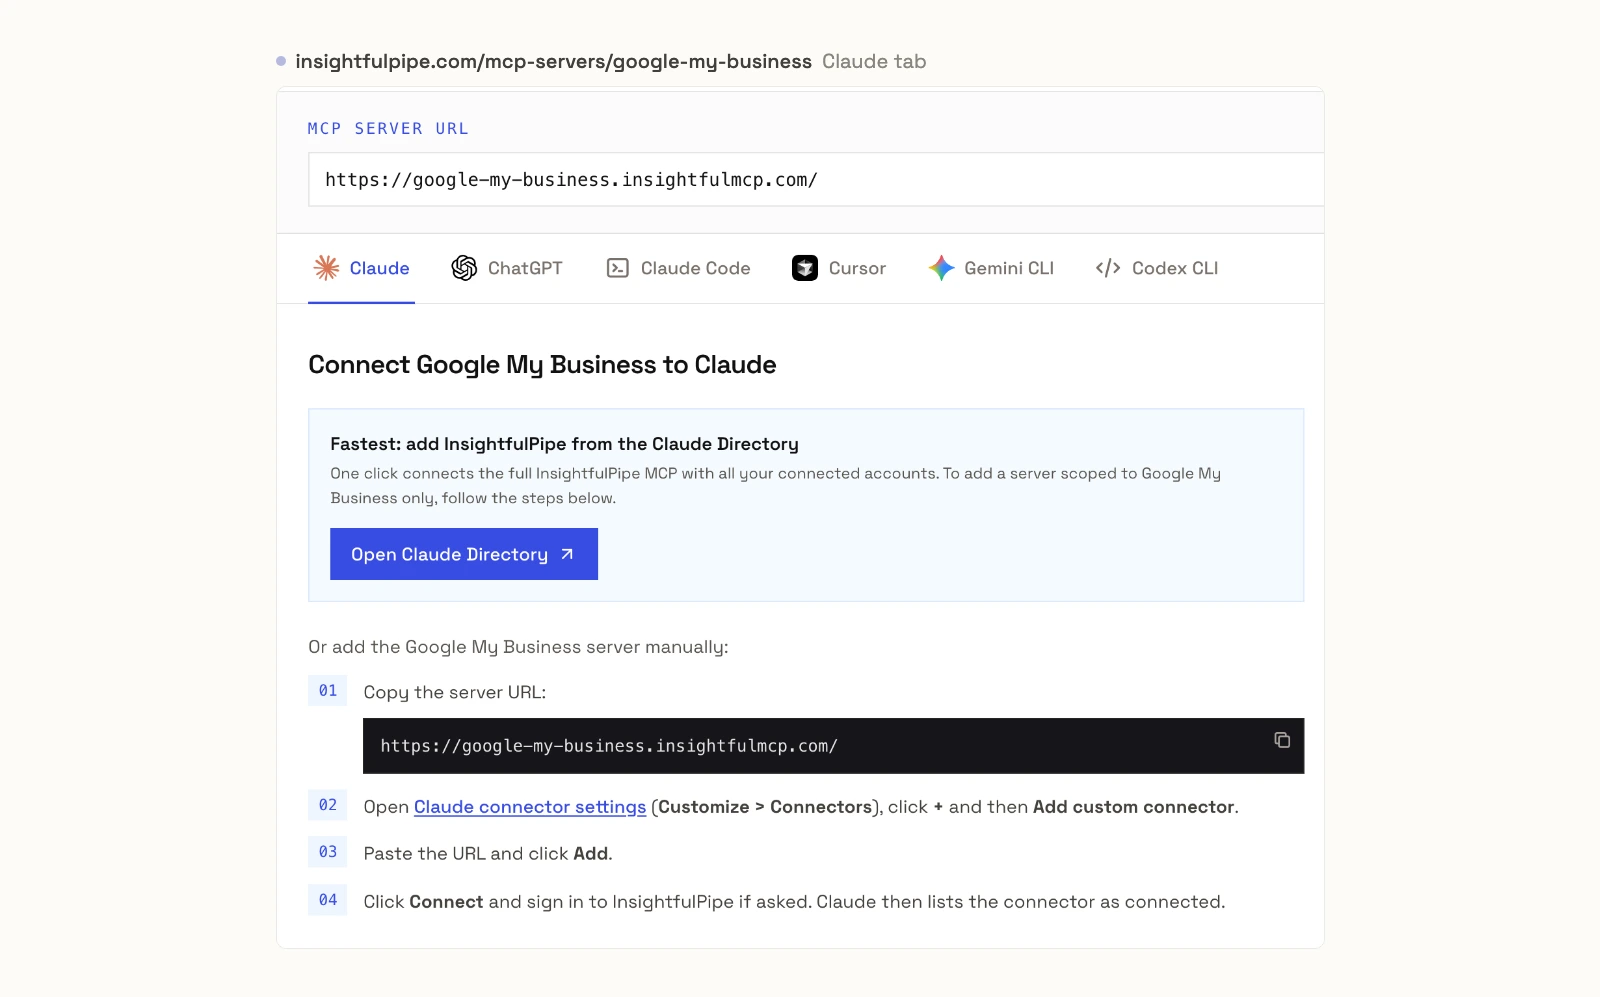Click the "Copy the server URL:" step text
Viewport: 1600px width, 997px height.
[x=455, y=692]
